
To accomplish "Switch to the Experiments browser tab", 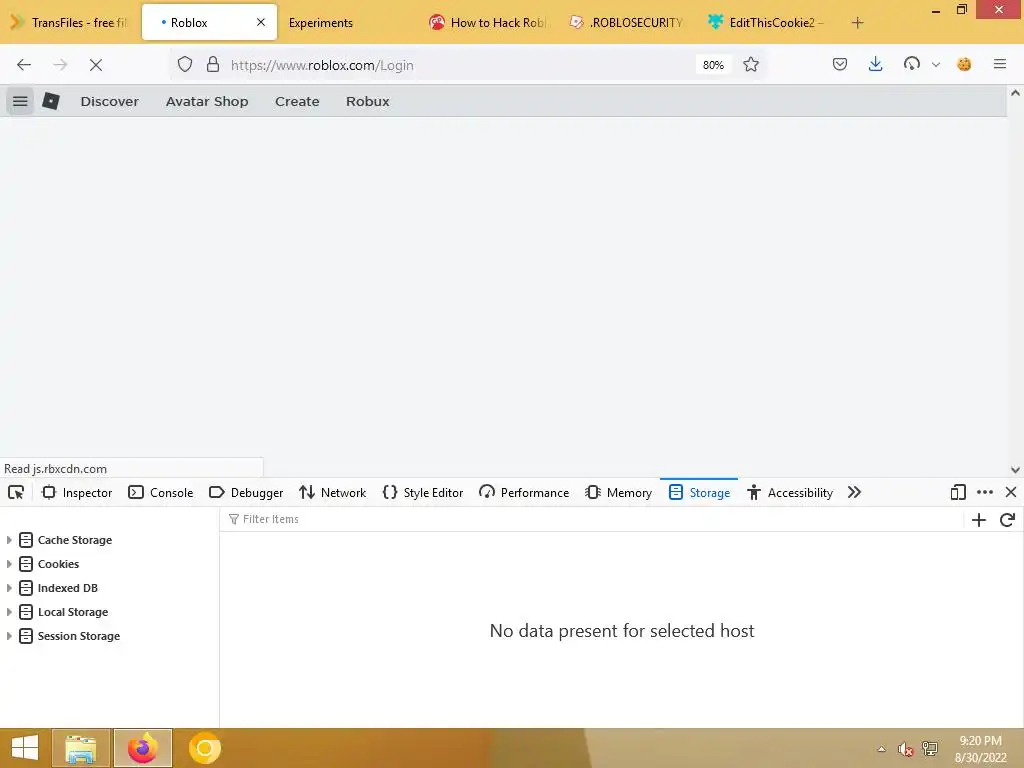I will 346,23.
